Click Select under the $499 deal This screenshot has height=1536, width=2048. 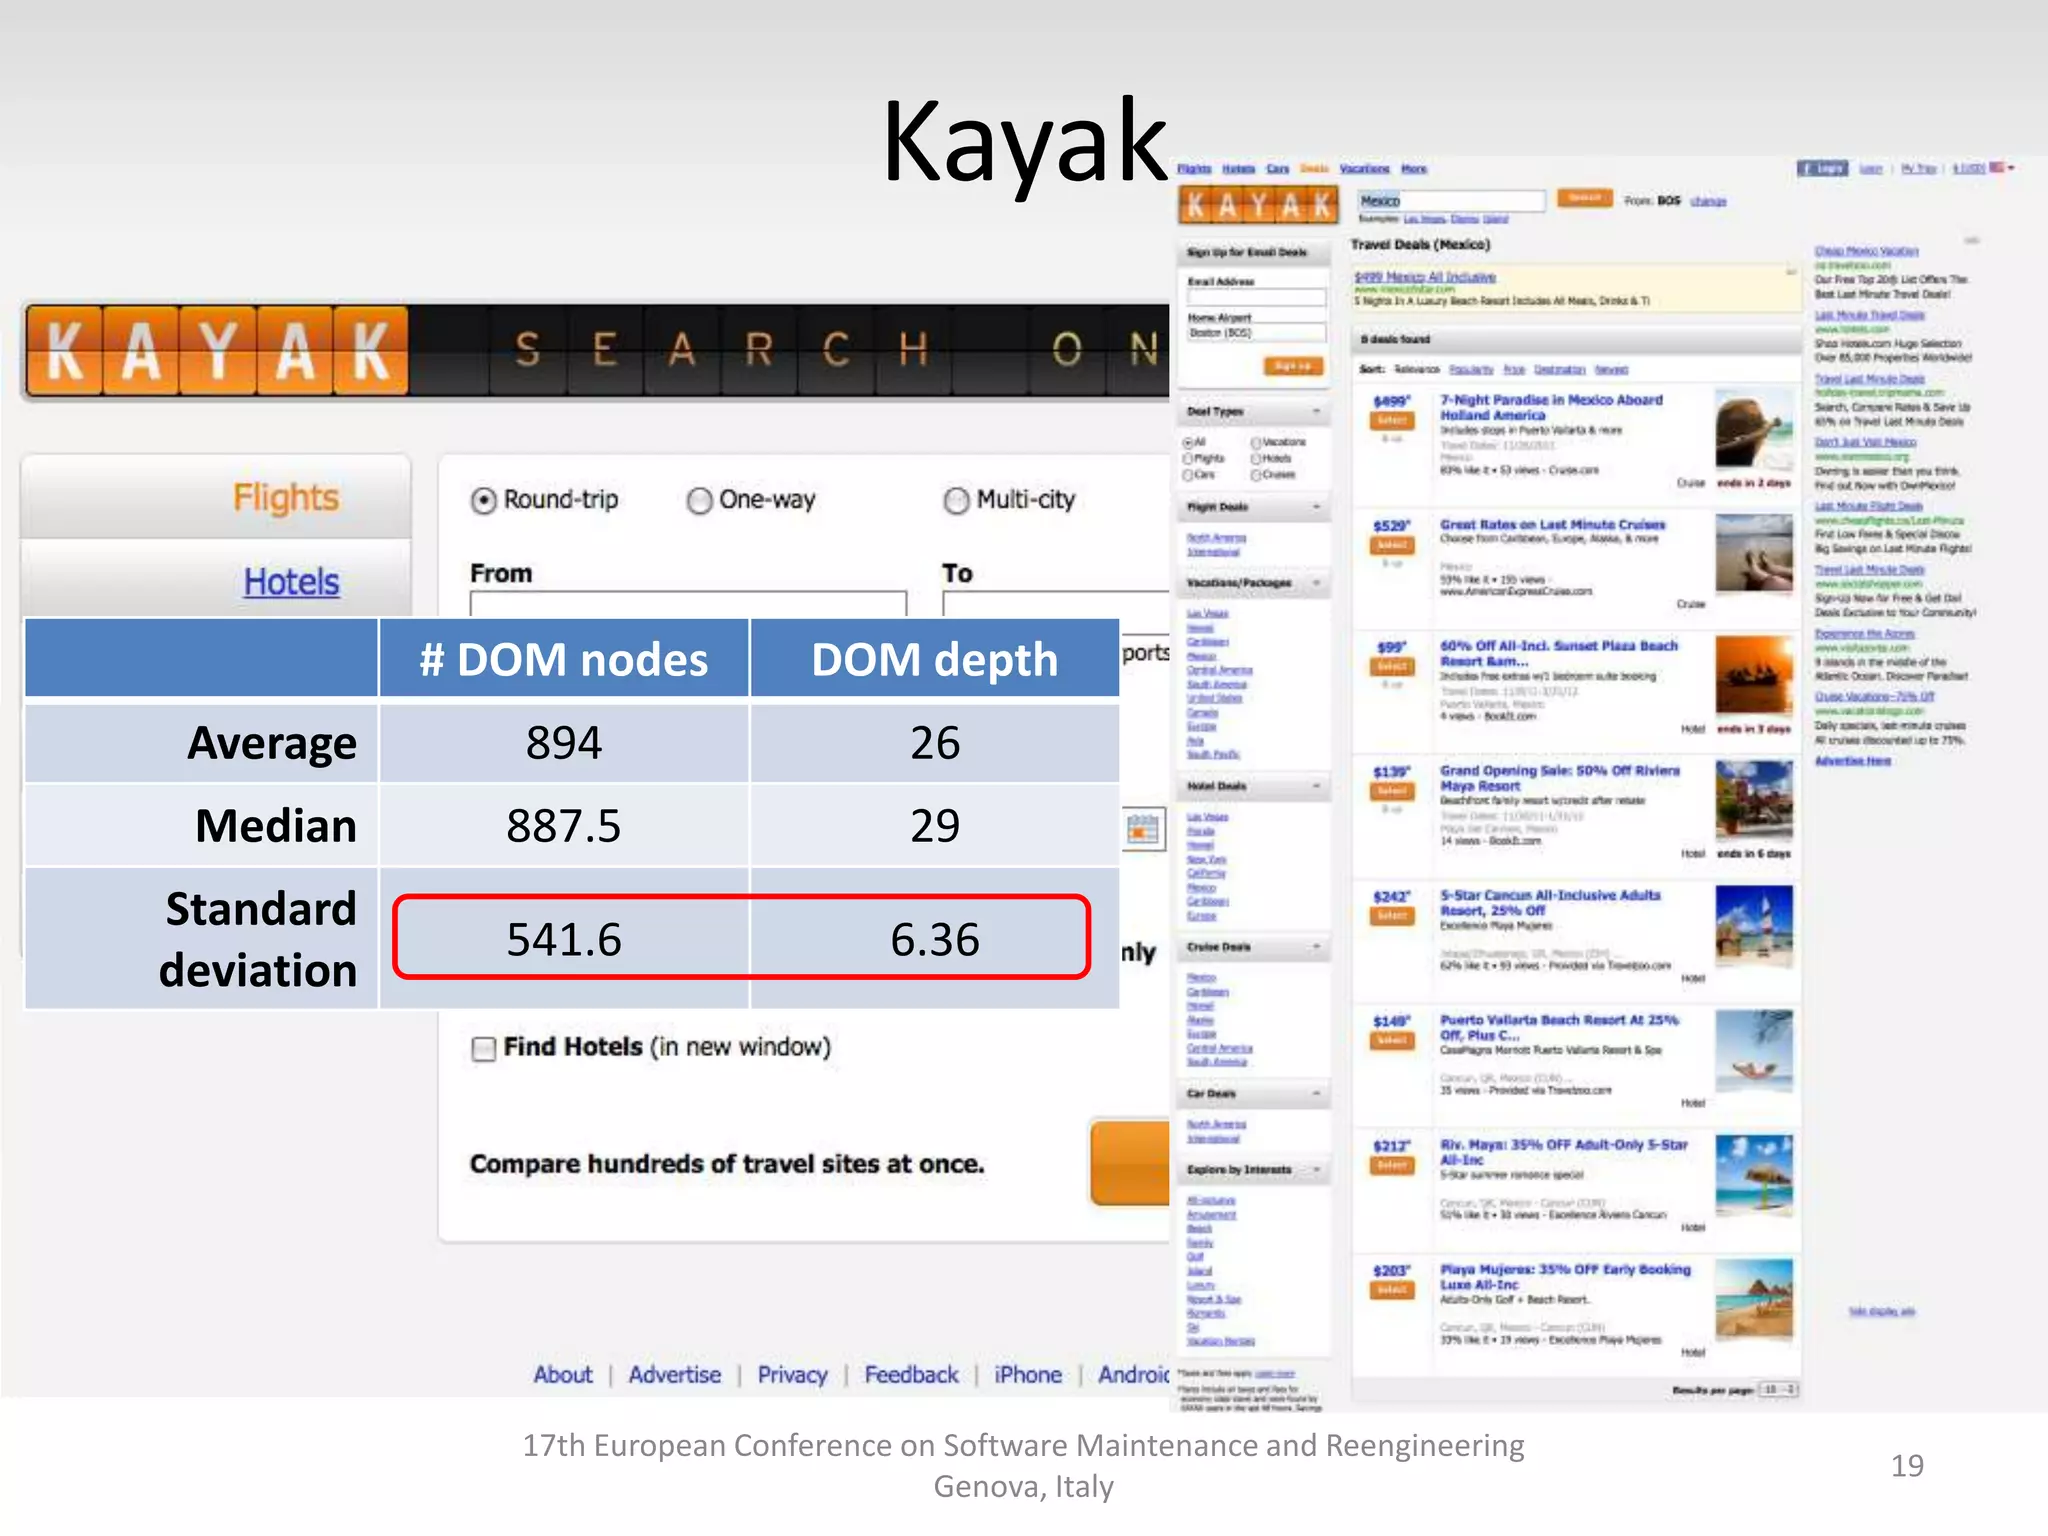click(1391, 421)
